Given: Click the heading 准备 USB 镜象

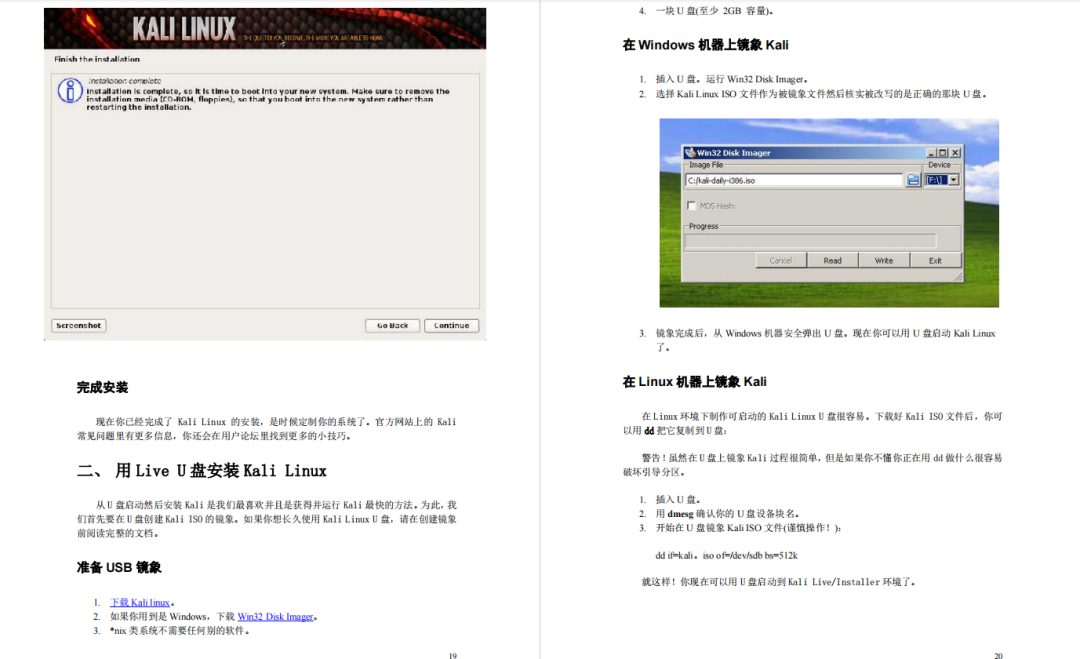Looking at the screenshot, I should point(119,567).
